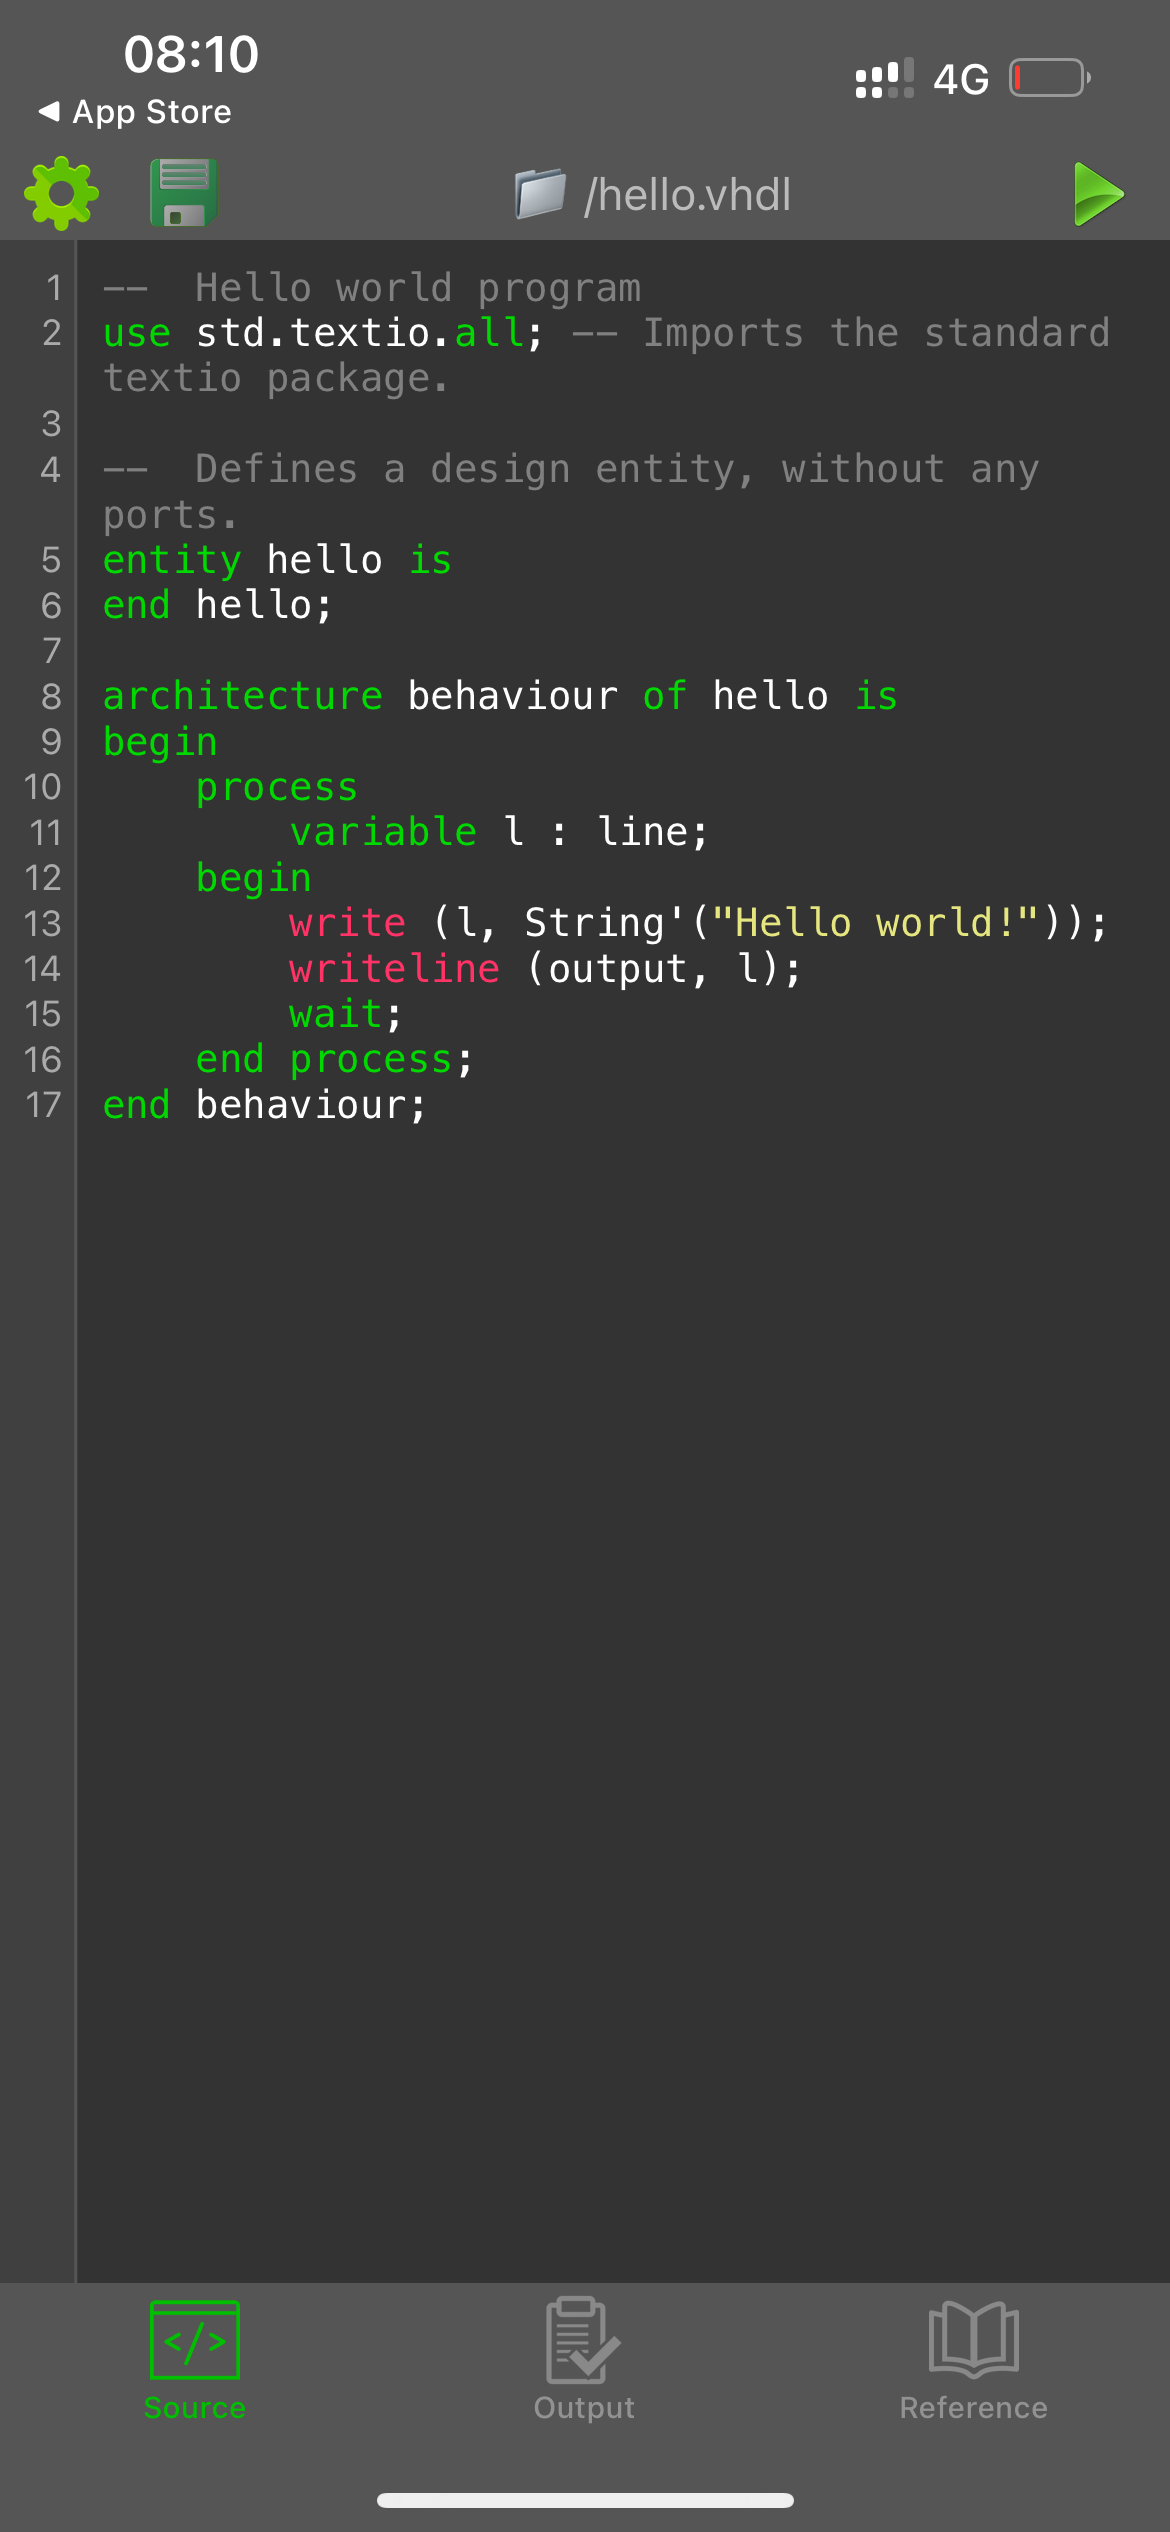Tap the architecture keyword on line 8
Image resolution: width=1170 pixels, height=2532 pixels.
tap(242, 696)
